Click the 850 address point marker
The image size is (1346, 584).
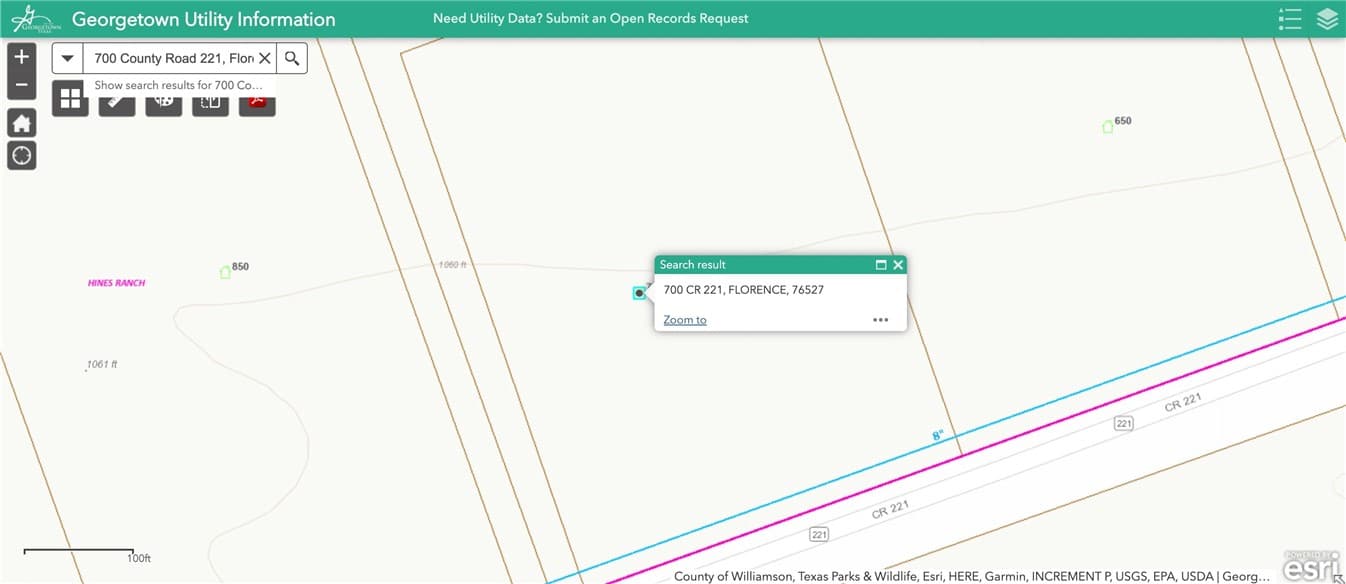[225, 272]
